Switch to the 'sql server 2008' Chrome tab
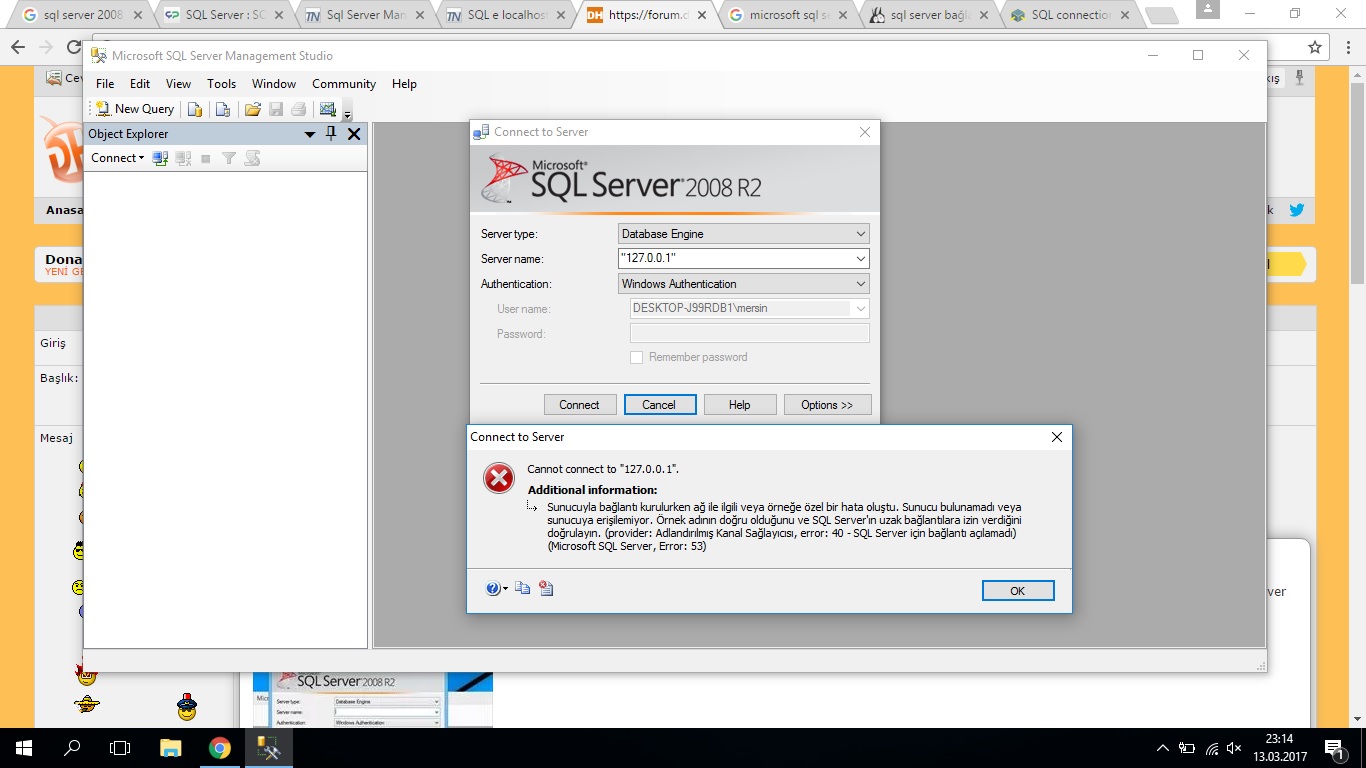 pos(83,15)
